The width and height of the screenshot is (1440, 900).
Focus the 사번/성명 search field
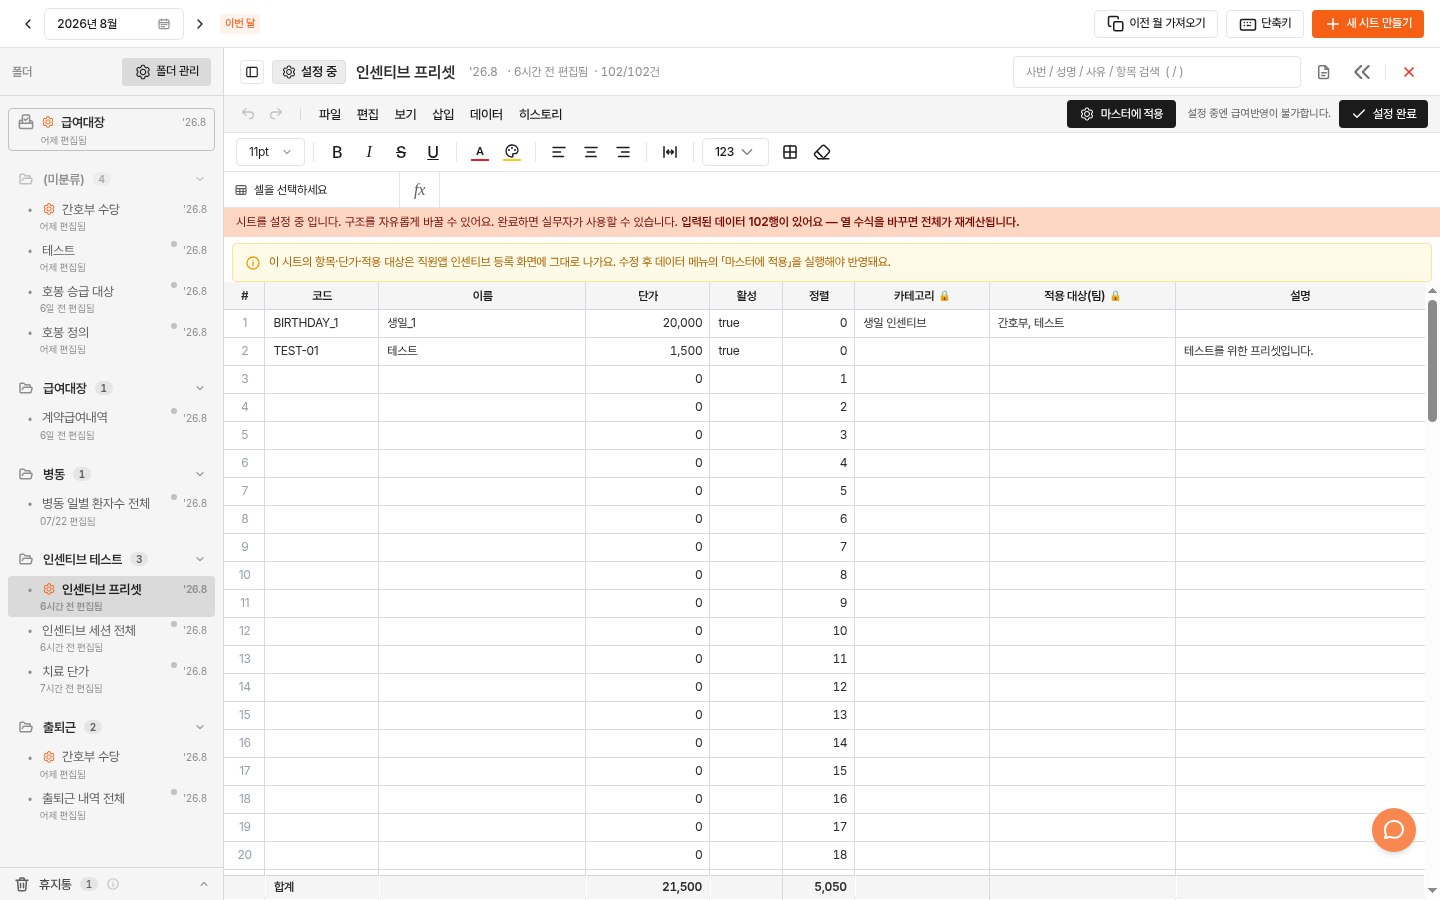(x=1157, y=72)
